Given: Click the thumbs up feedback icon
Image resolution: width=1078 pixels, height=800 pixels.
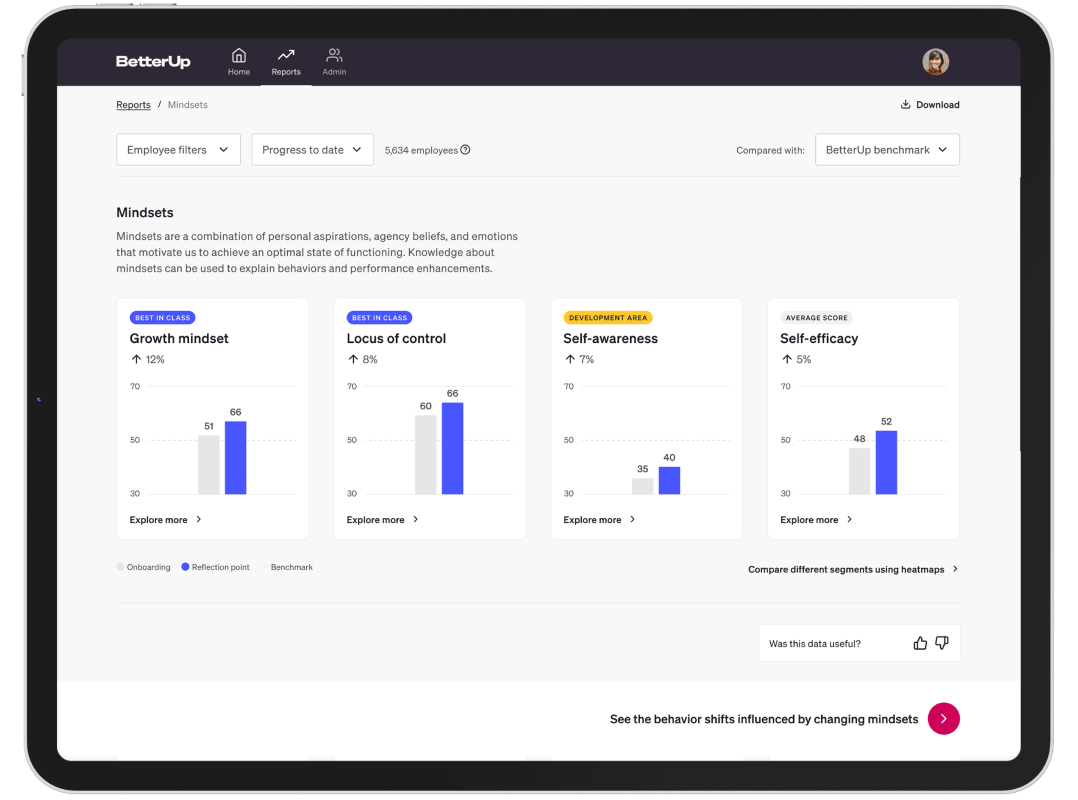Looking at the screenshot, I should pyautogui.click(x=920, y=643).
